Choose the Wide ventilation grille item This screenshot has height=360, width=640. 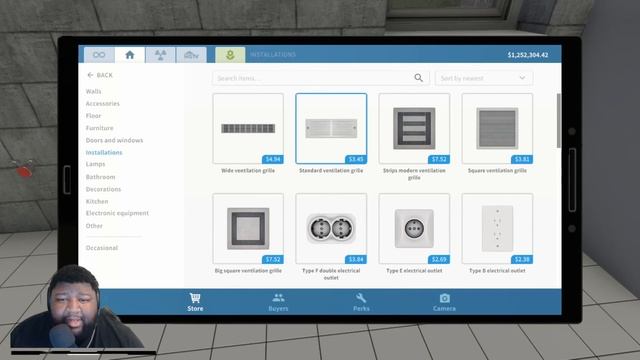[x=248, y=129]
